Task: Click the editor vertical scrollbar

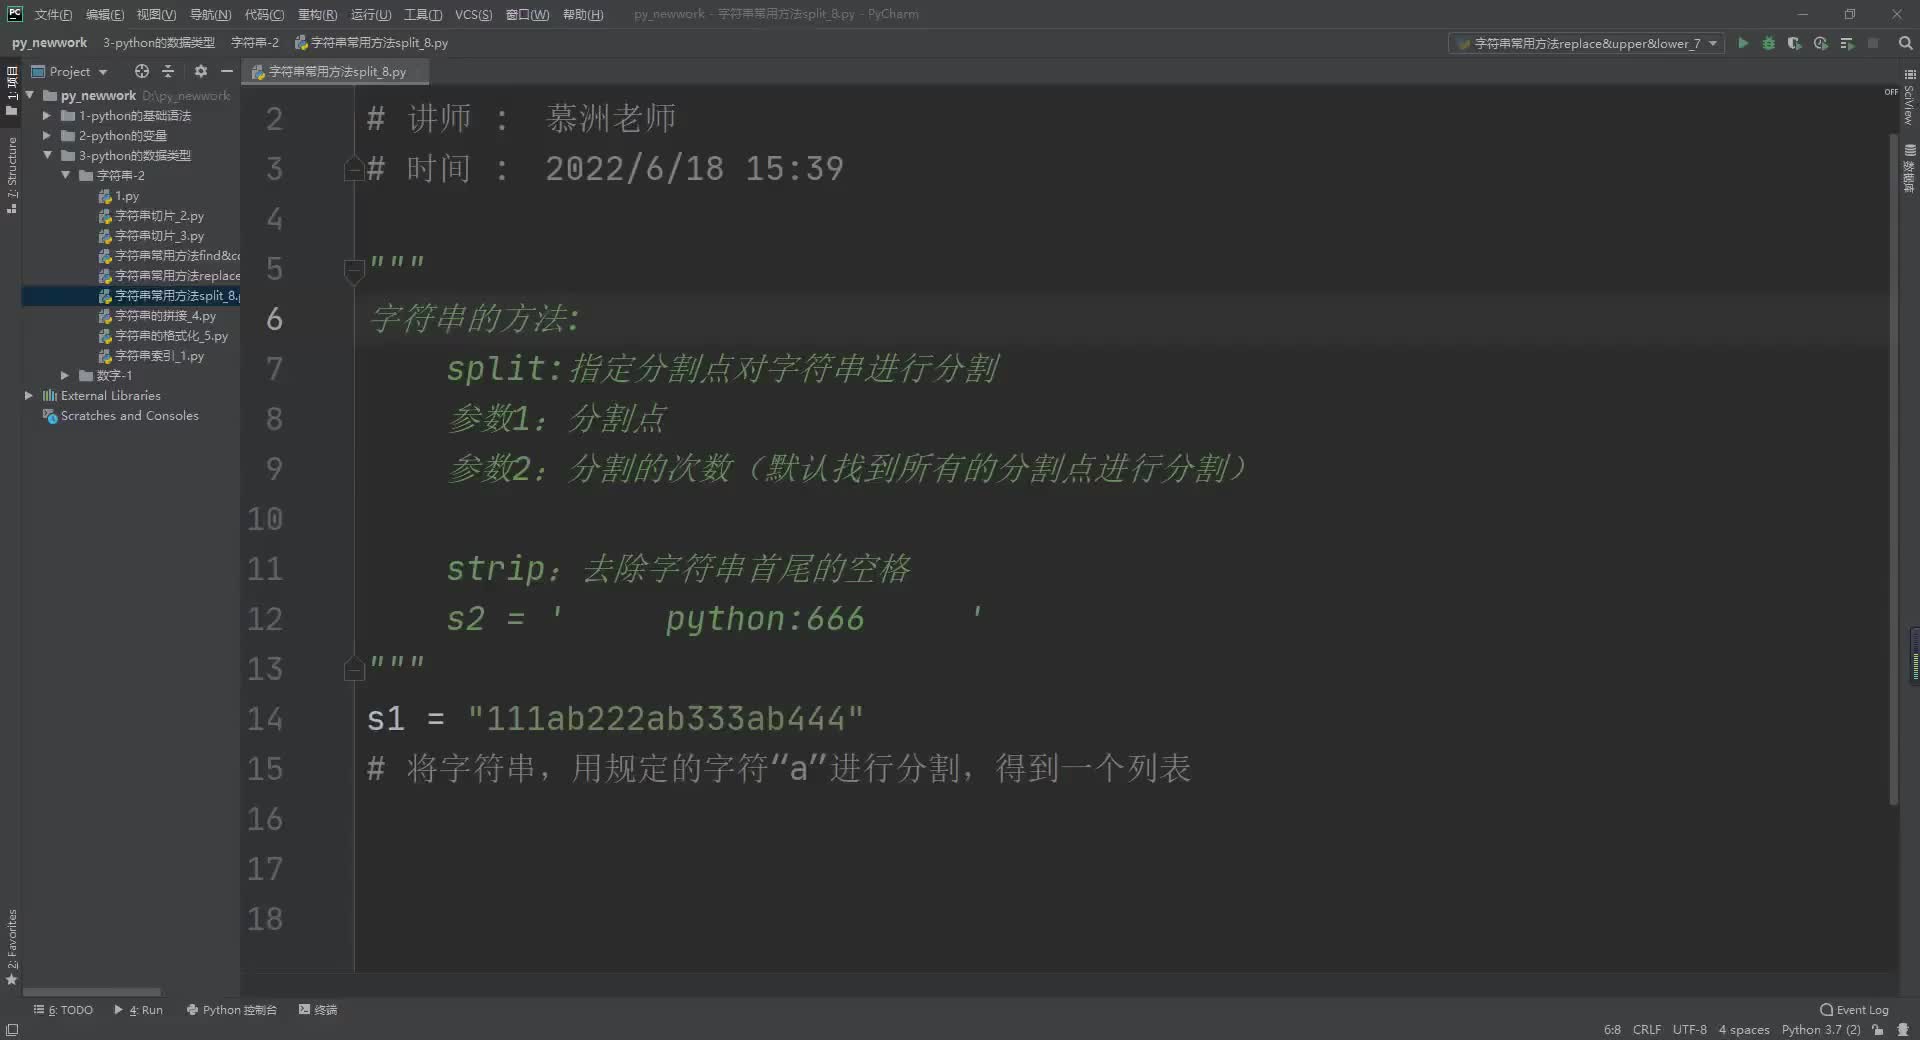Action: click(x=1893, y=470)
